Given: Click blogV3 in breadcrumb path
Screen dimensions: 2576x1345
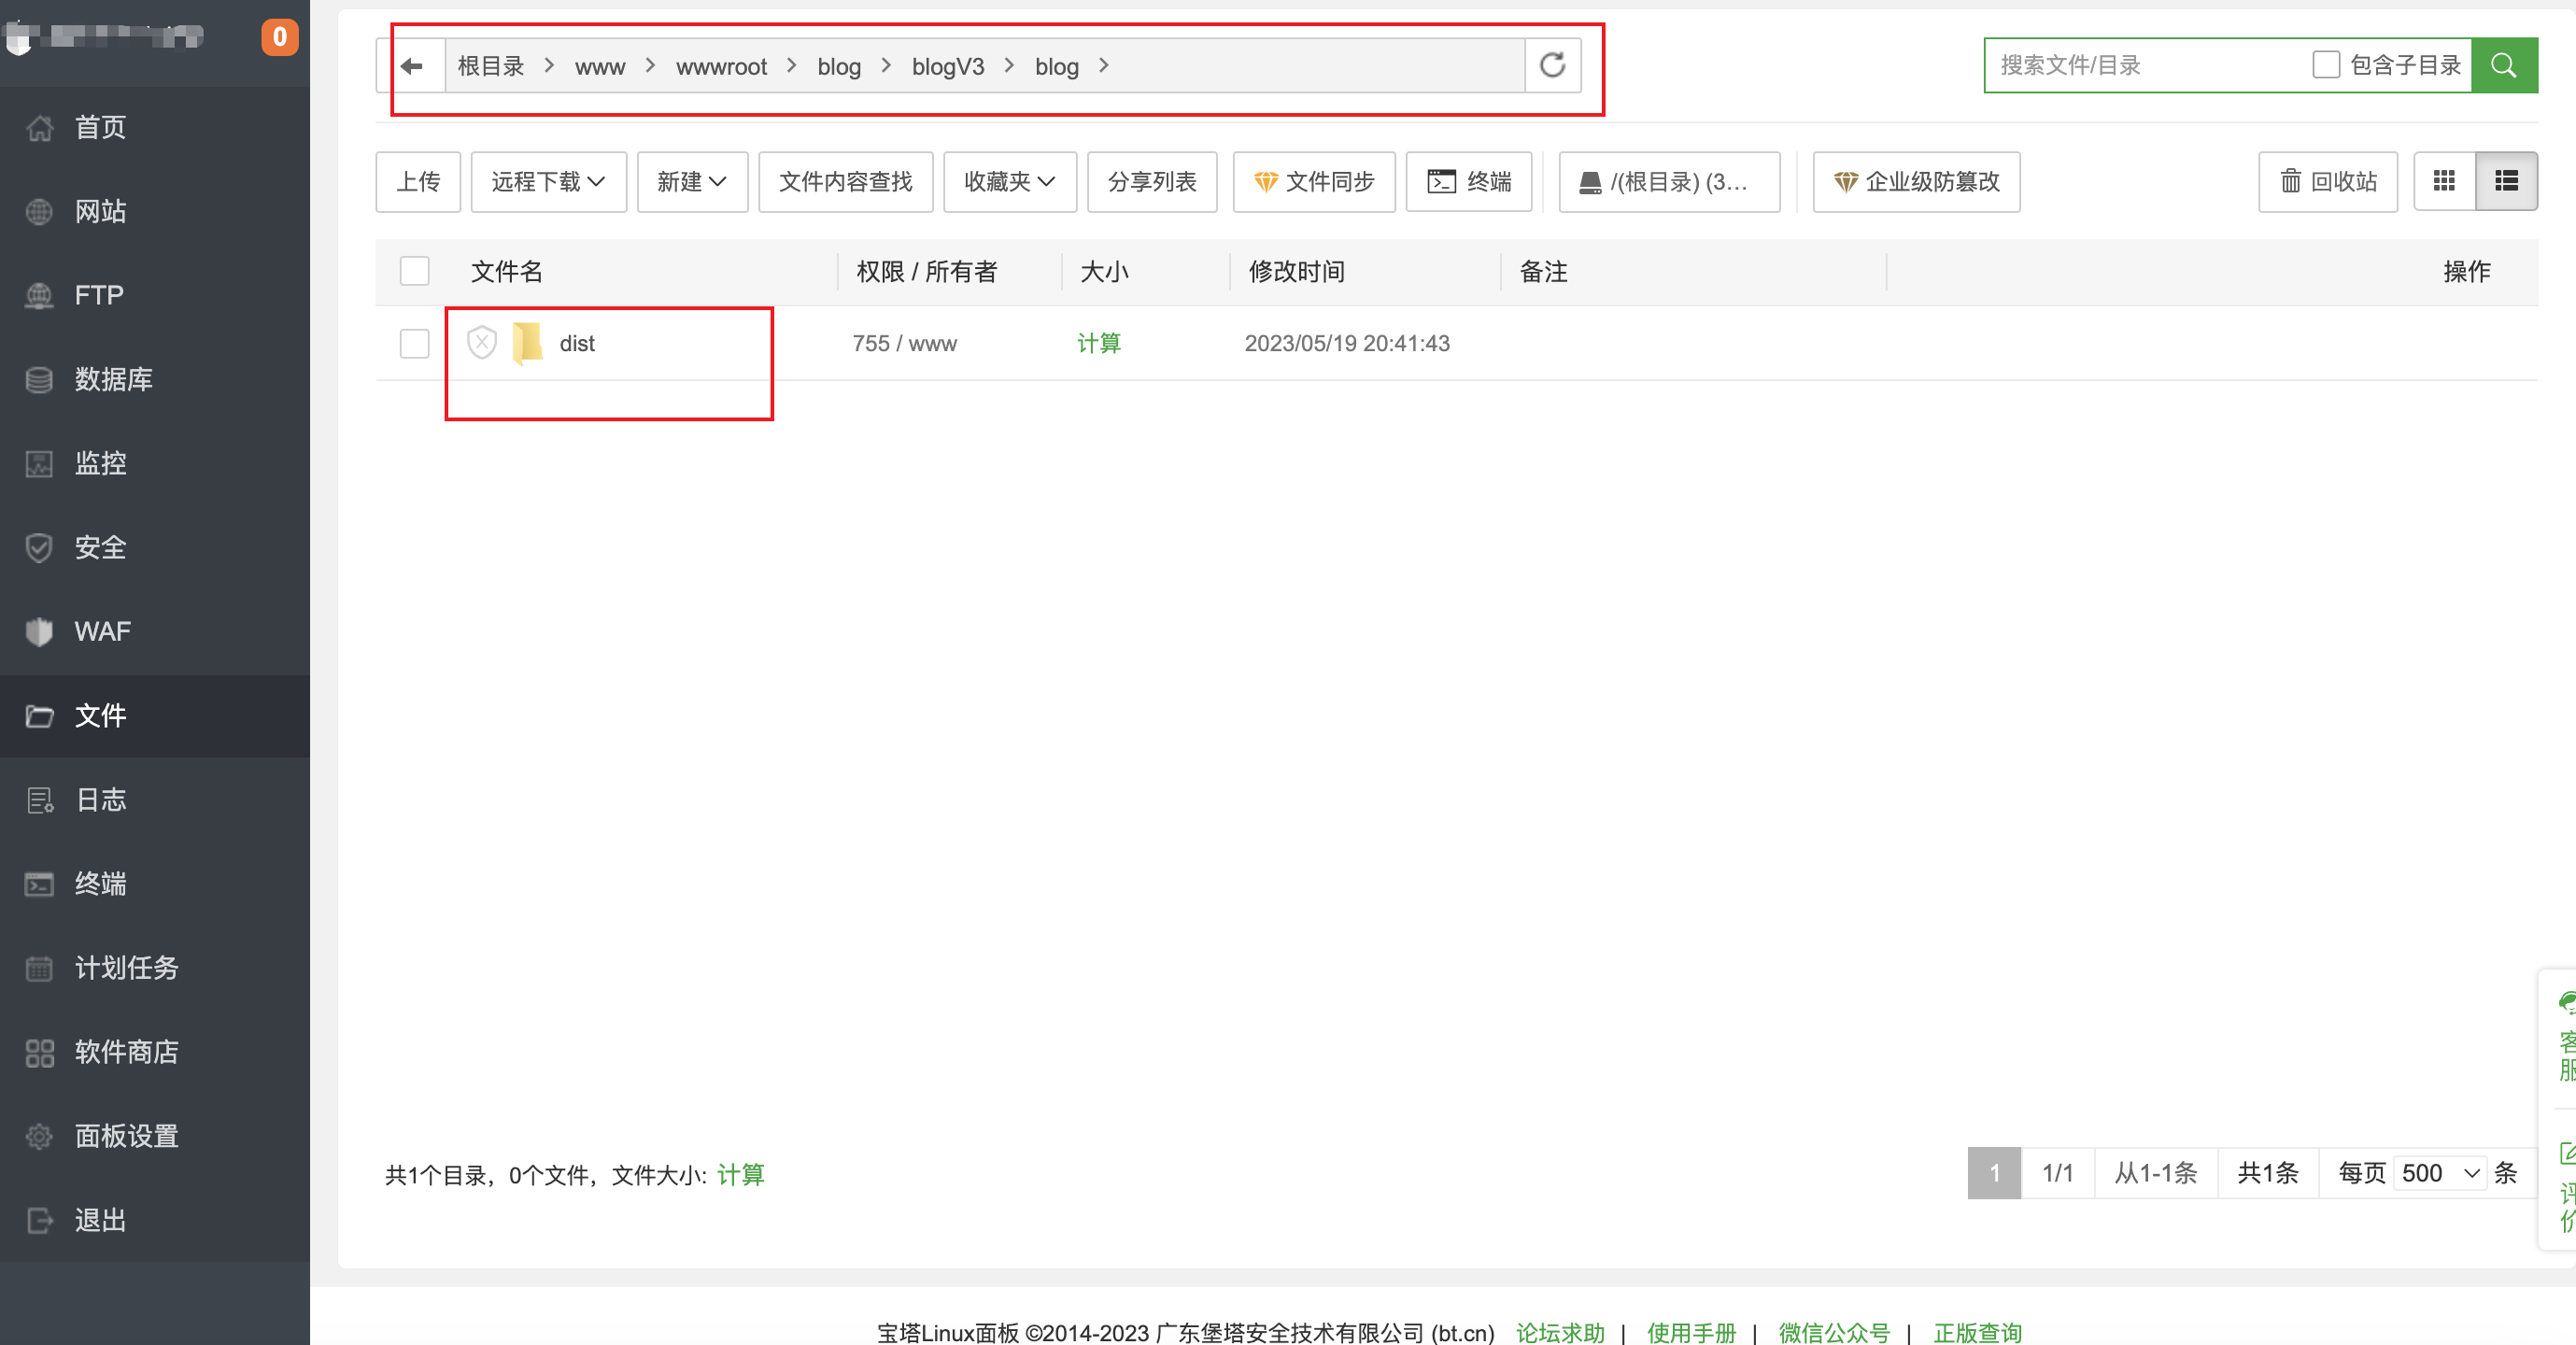Looking at the screenshot, I should click(948, 67).
